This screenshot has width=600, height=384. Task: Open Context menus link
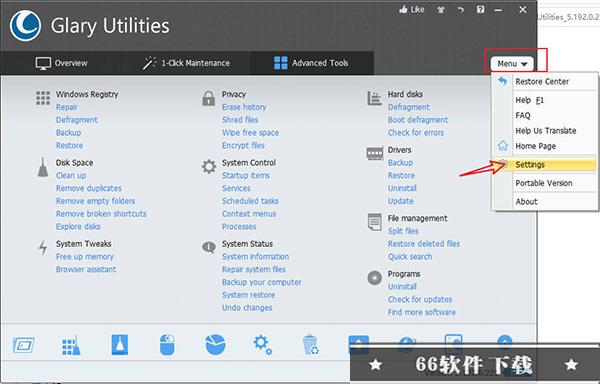249,214
